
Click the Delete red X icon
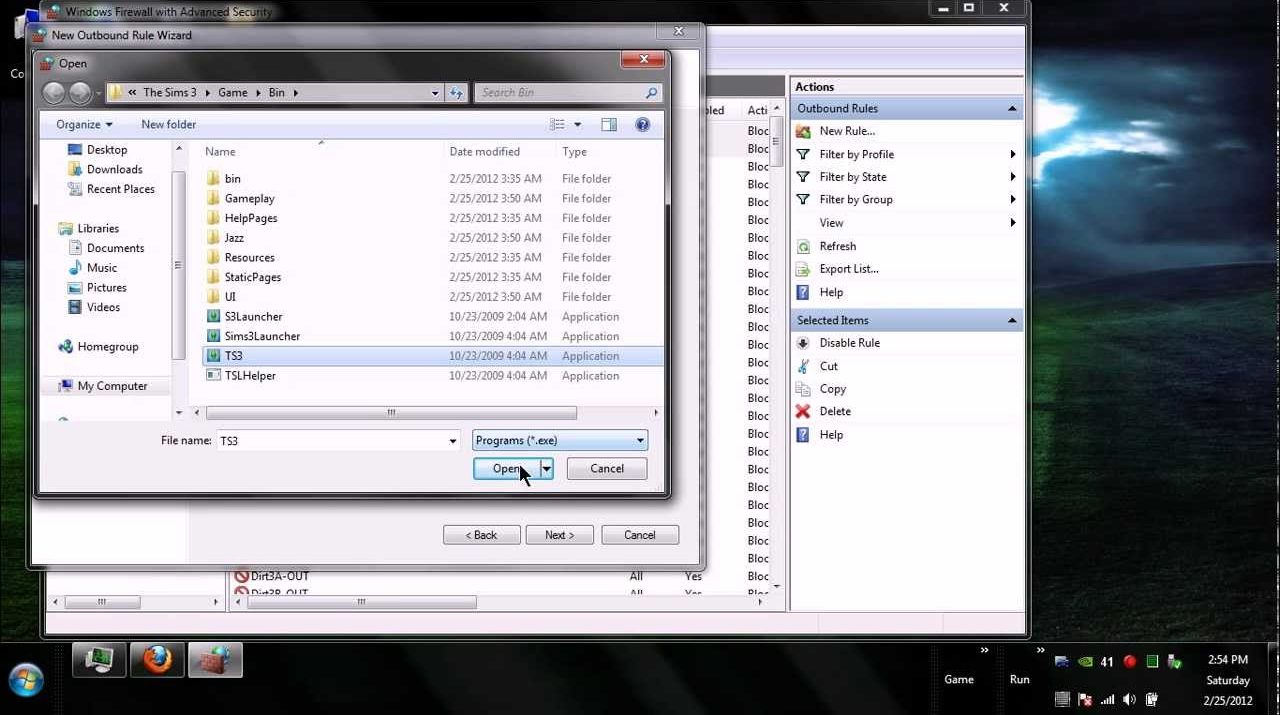pos(803,412)
